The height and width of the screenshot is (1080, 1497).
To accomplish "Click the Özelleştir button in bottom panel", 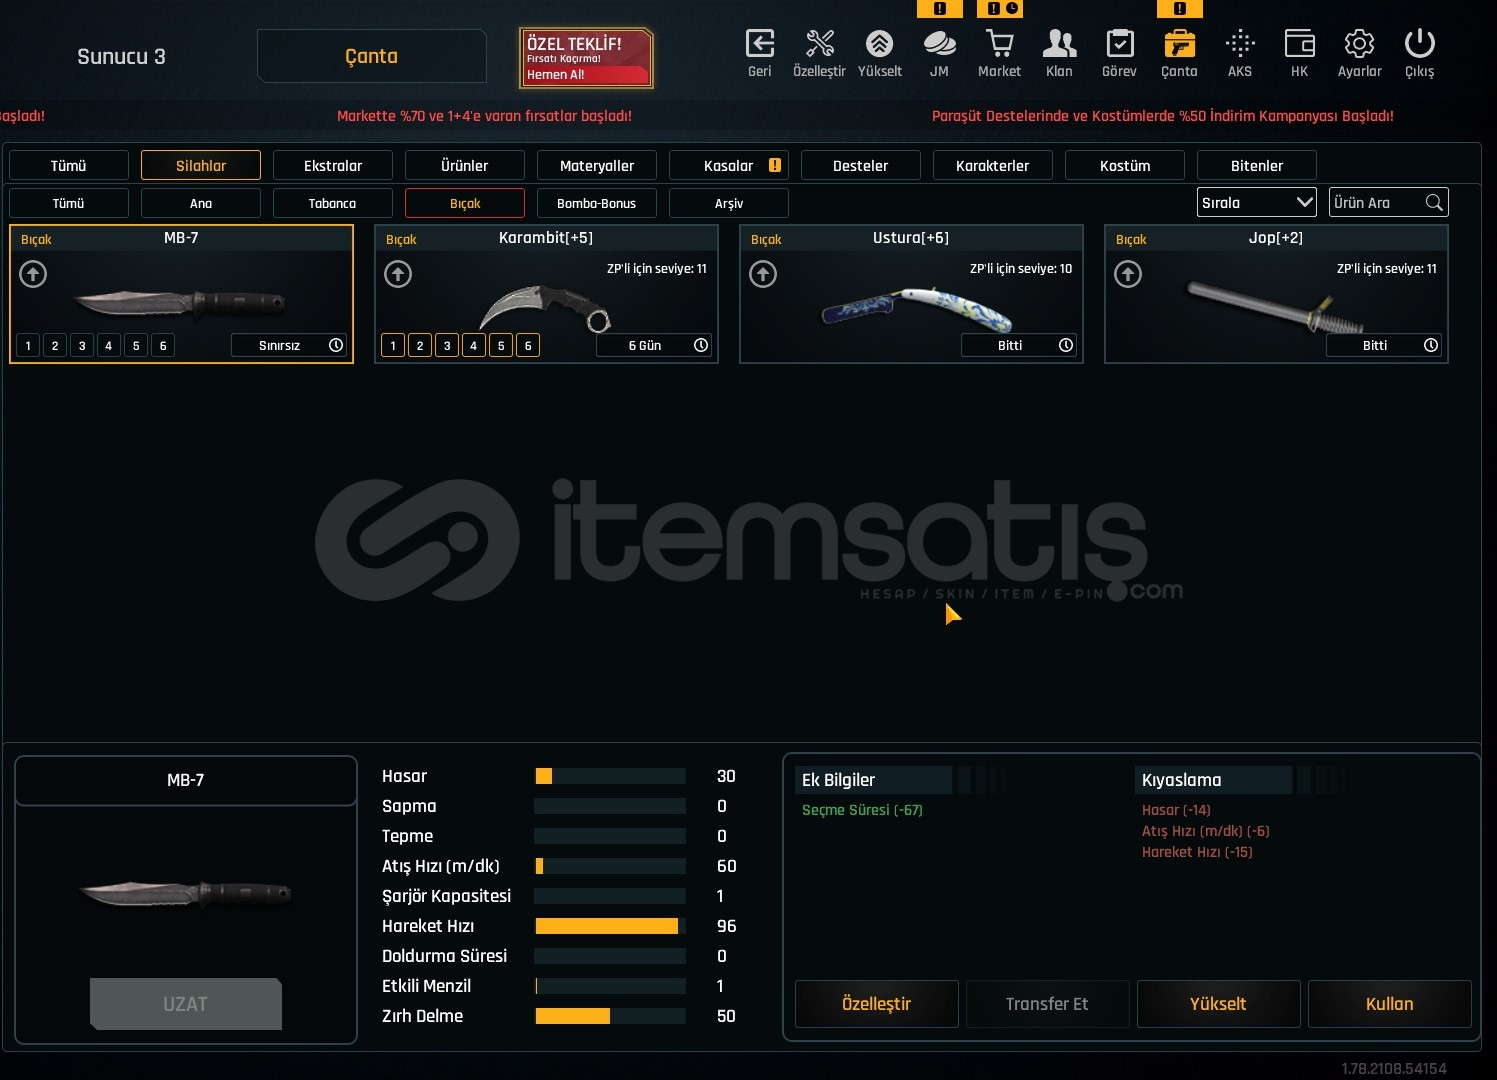I will tap(877, 1004).
